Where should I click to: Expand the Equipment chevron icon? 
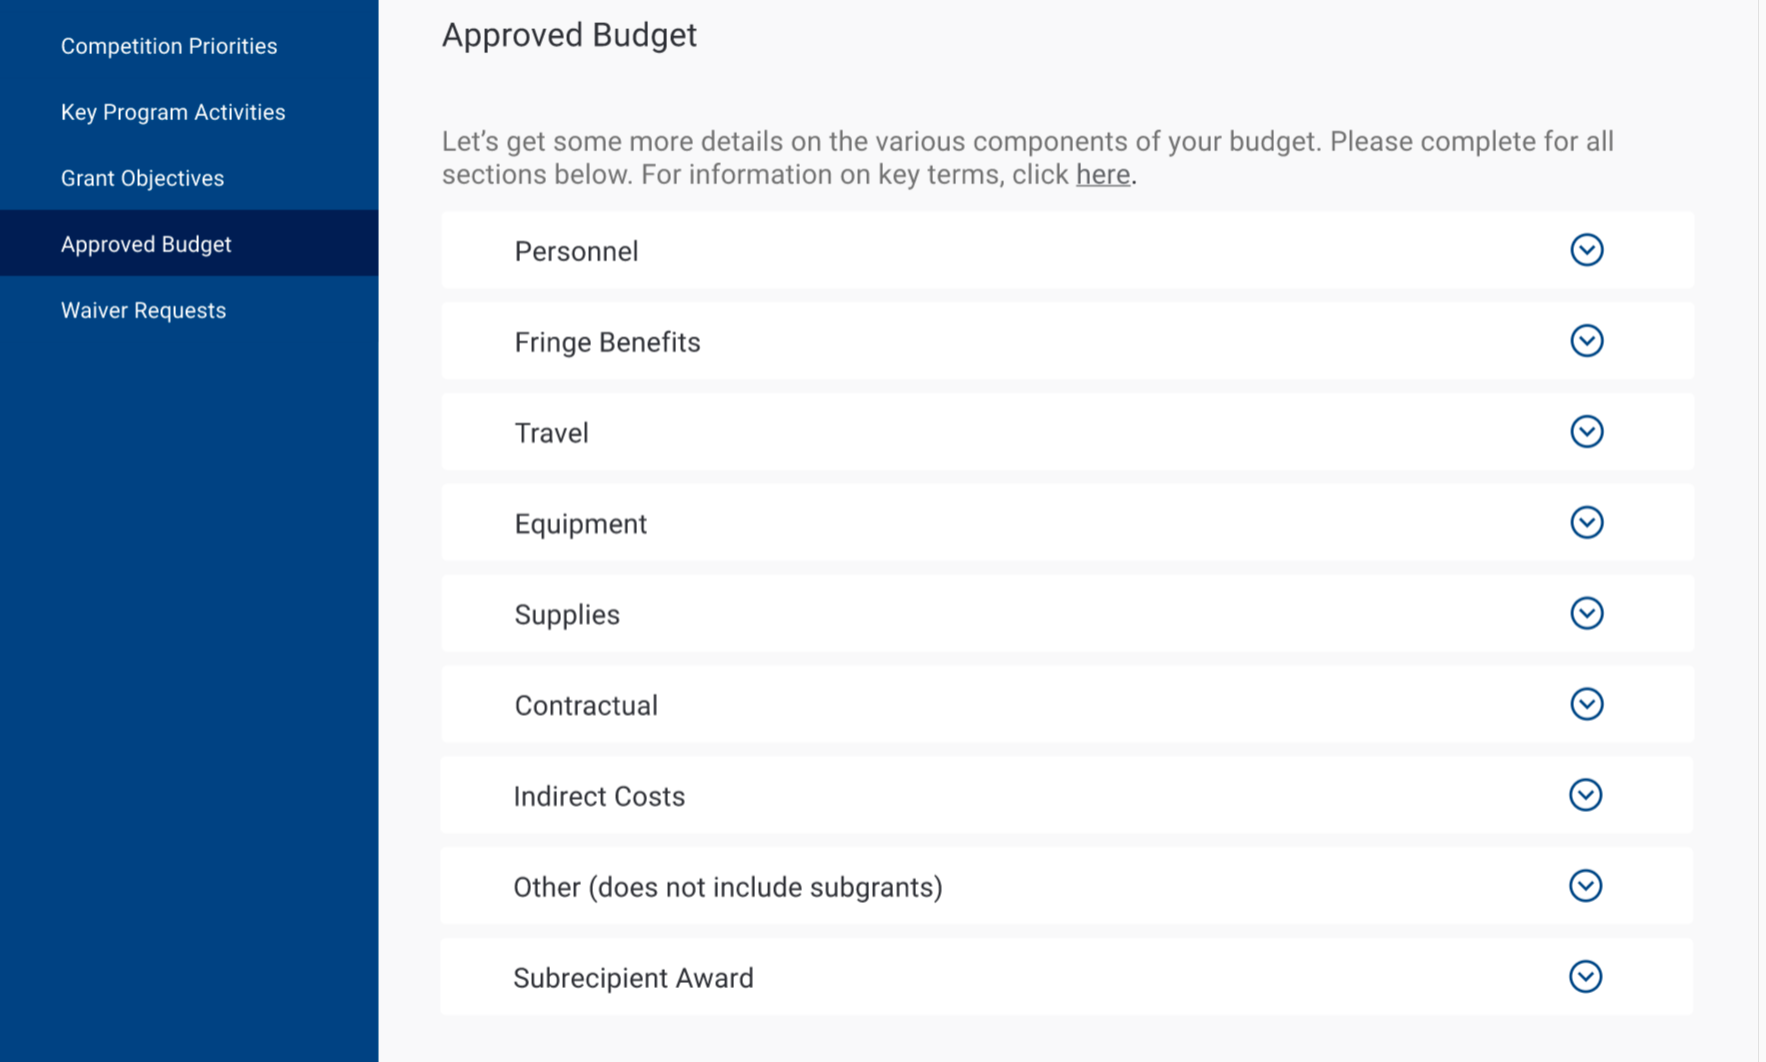point(1586,523)
